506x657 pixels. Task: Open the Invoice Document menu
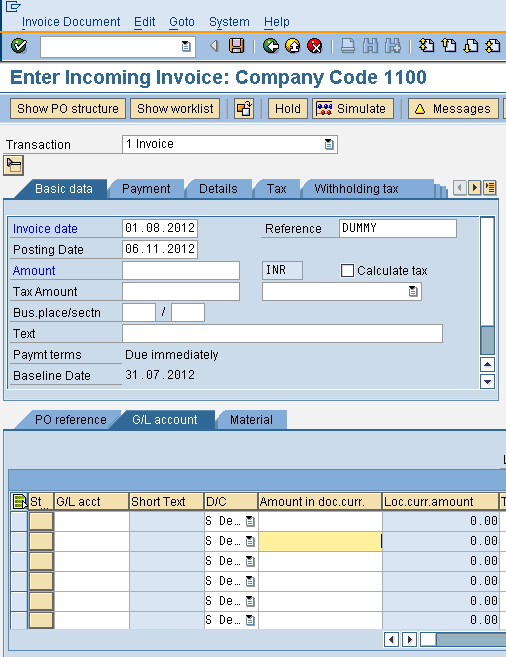tap(71, 22)
